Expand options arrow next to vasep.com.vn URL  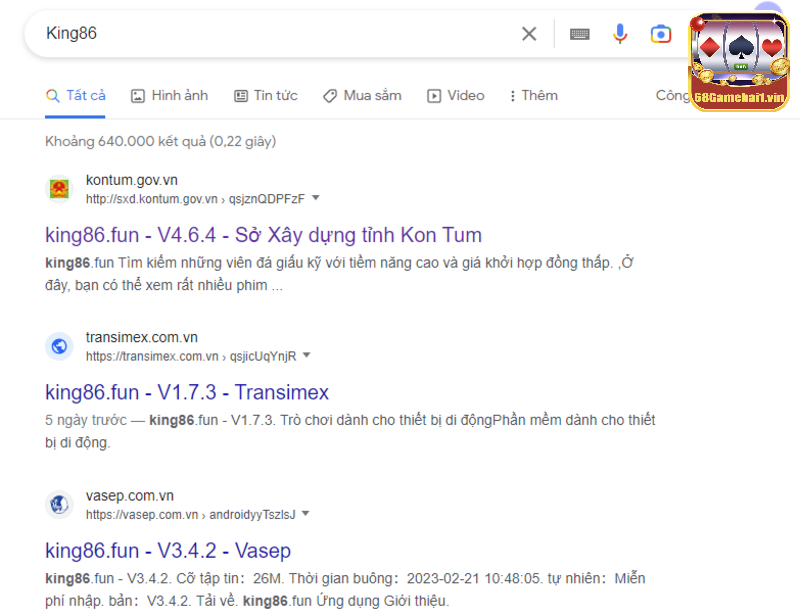[x=306, y=513]
